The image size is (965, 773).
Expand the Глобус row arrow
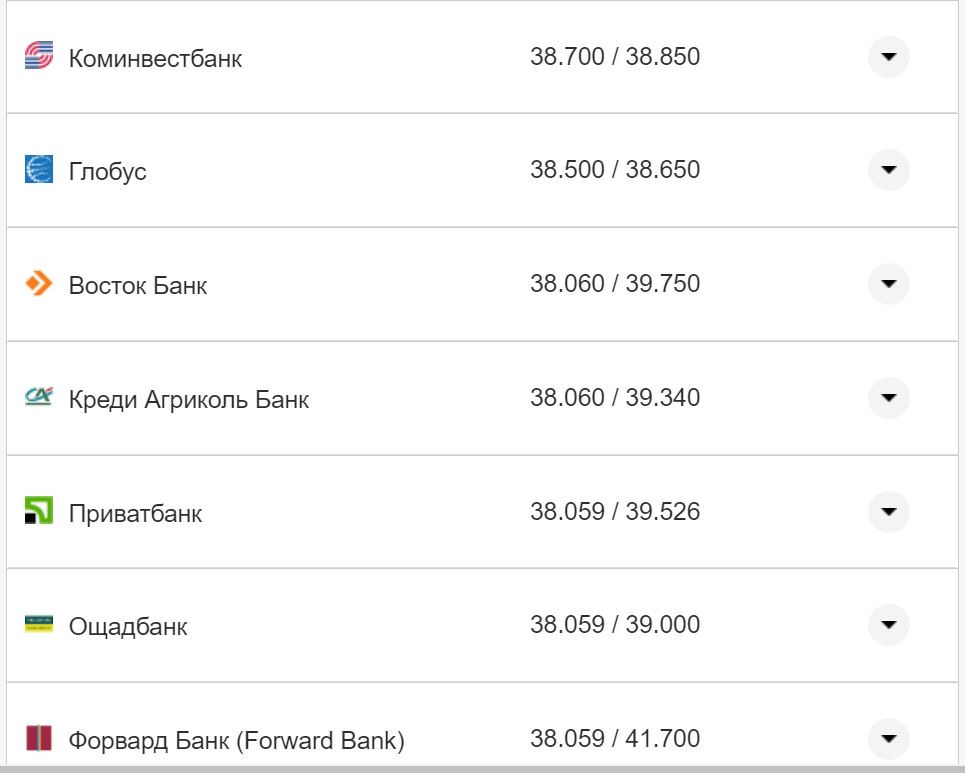888,170
